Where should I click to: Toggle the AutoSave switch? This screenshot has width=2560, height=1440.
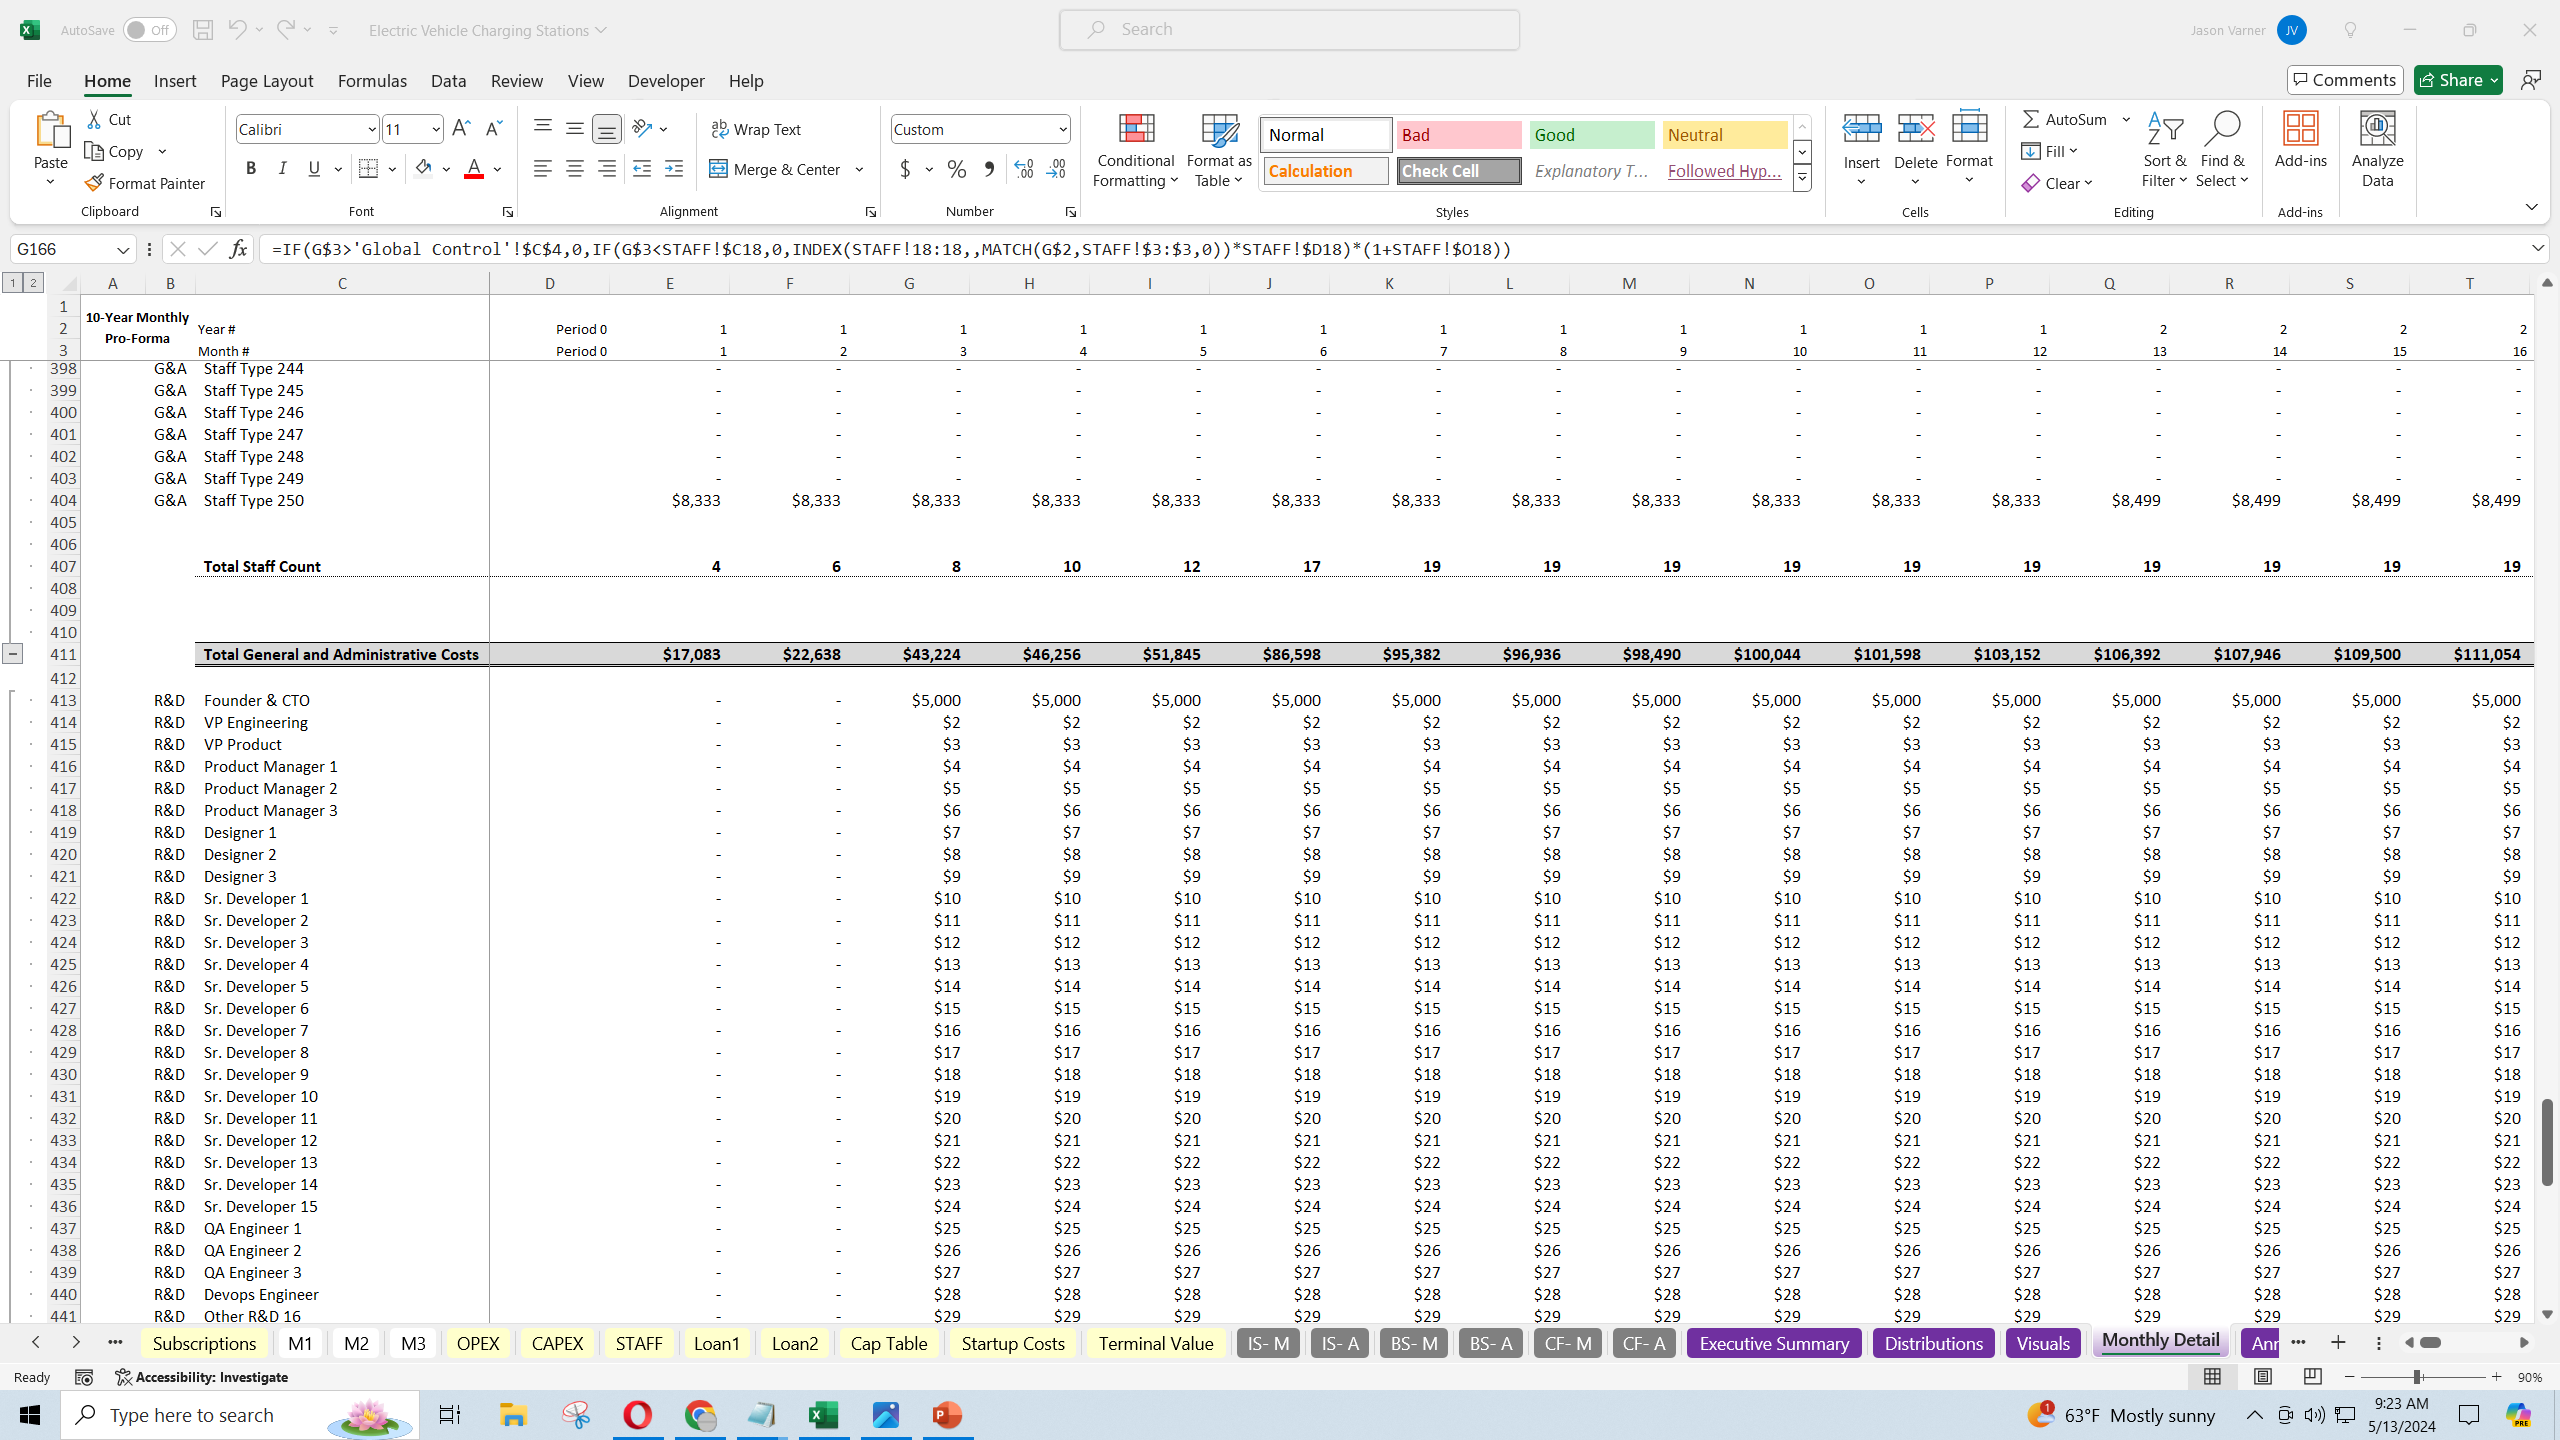click(x=149, y=30)
